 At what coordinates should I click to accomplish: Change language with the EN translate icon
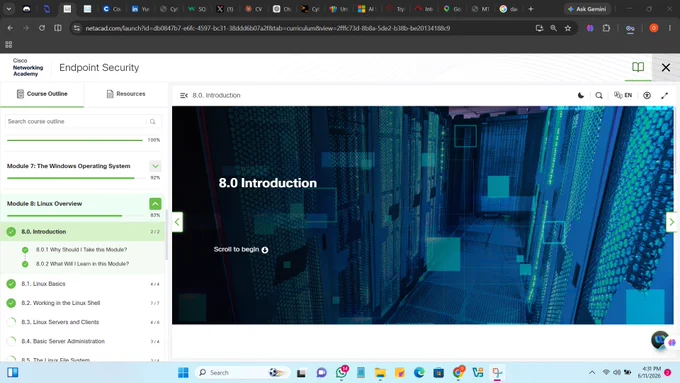623,95
